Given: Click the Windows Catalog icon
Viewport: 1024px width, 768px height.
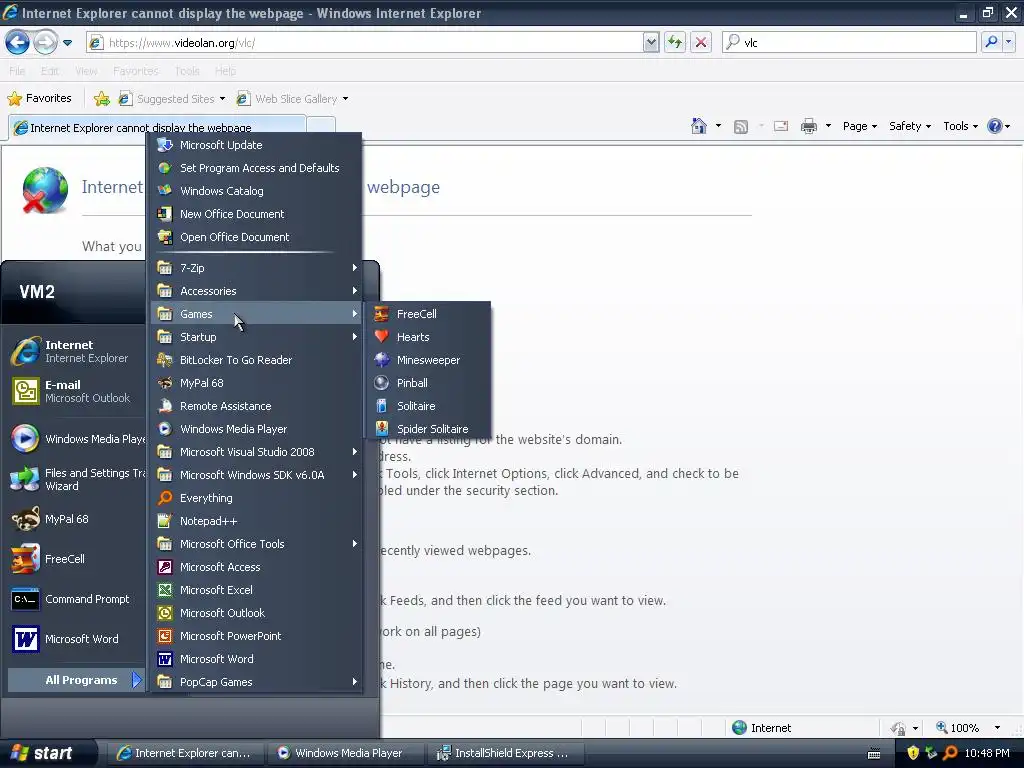Looking at the screenshot, I should click(165, 191).
